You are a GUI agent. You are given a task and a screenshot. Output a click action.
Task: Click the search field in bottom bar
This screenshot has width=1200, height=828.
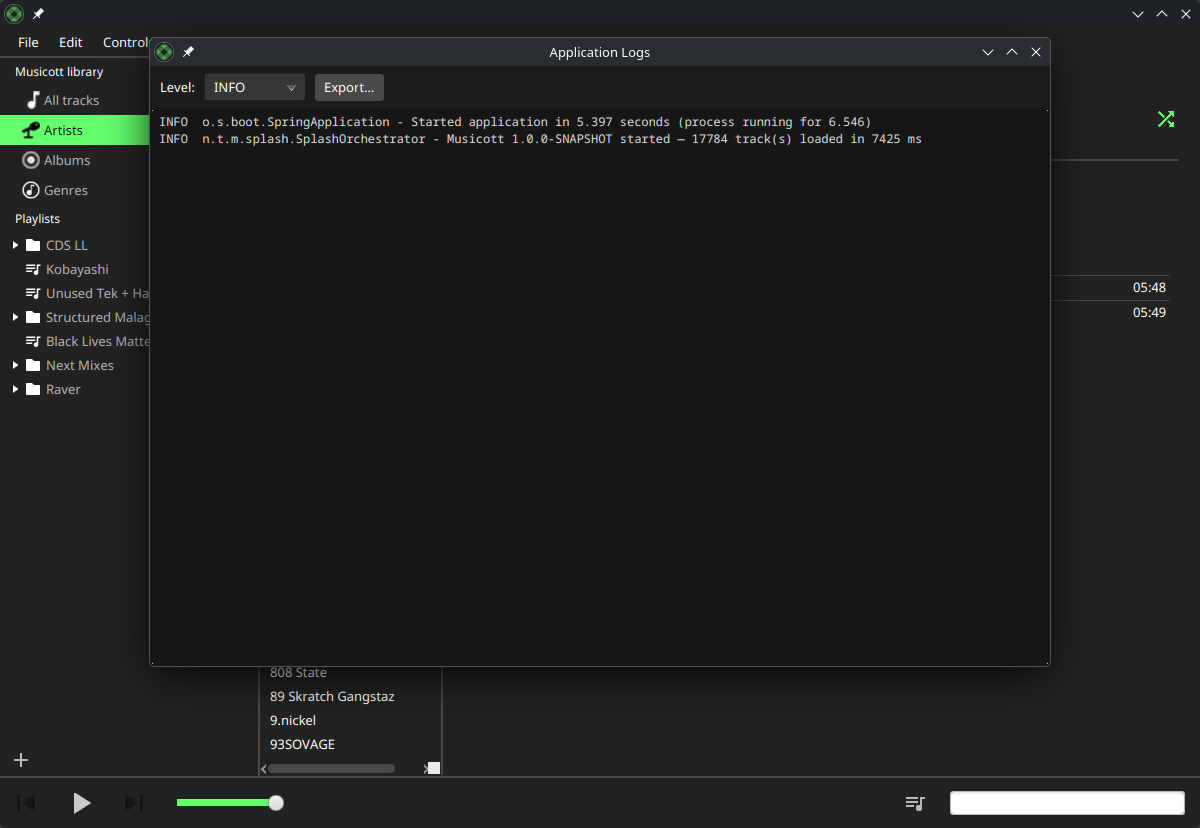(1067, 803)
